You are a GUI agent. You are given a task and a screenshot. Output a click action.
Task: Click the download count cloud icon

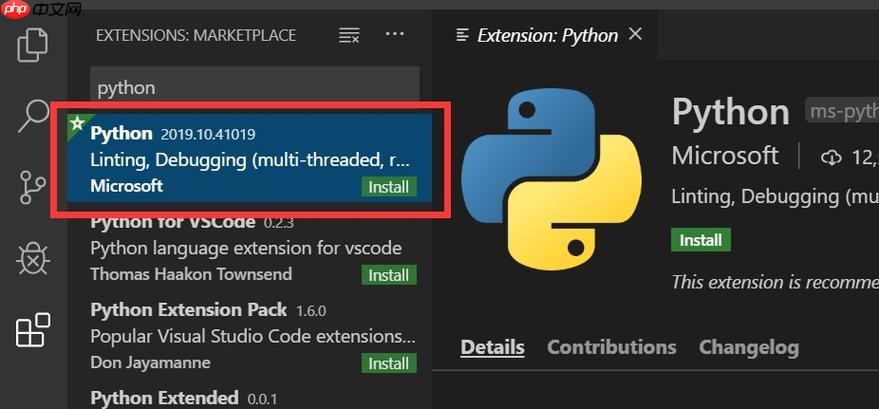pos(831,157)
